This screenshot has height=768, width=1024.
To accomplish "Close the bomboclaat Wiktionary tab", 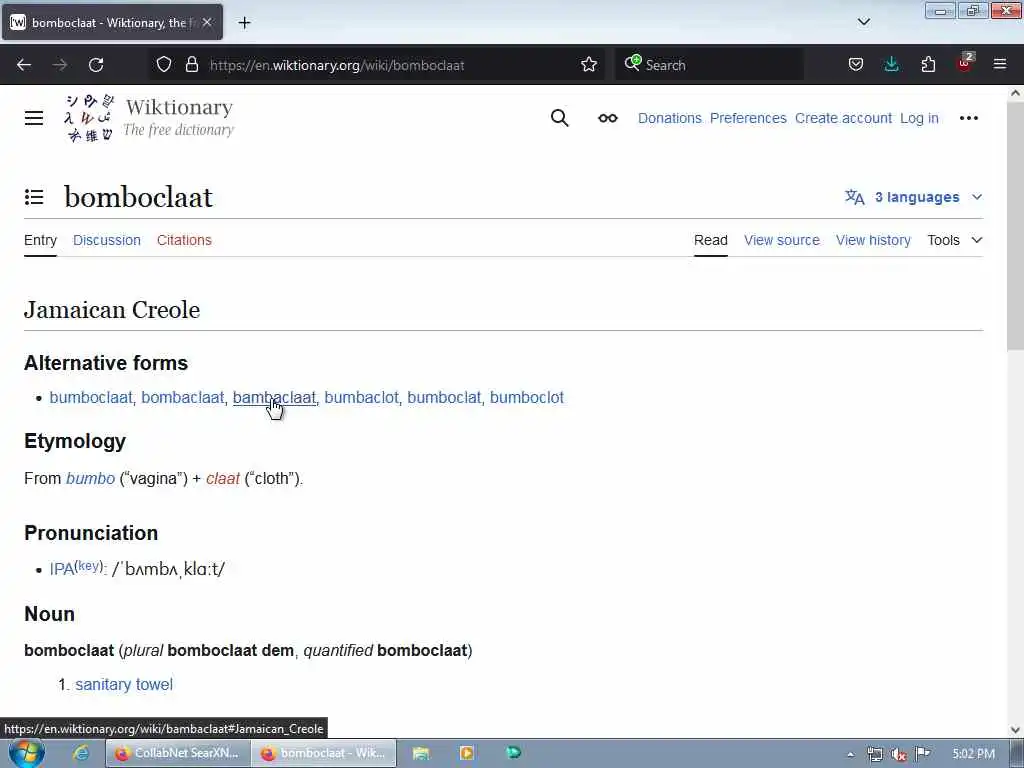I will (x=207, y=23).
